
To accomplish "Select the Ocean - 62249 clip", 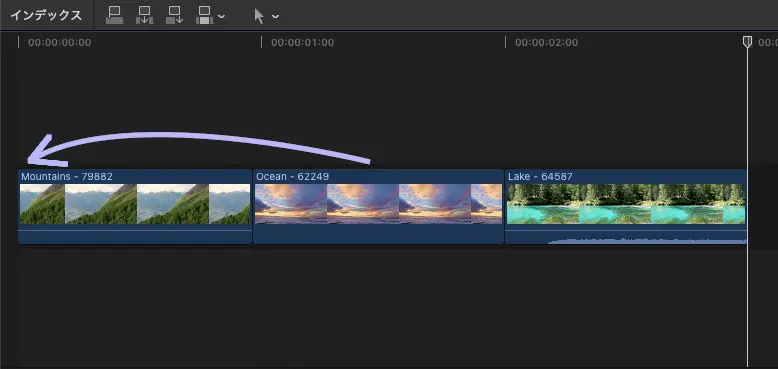I will tap(379, 206).
